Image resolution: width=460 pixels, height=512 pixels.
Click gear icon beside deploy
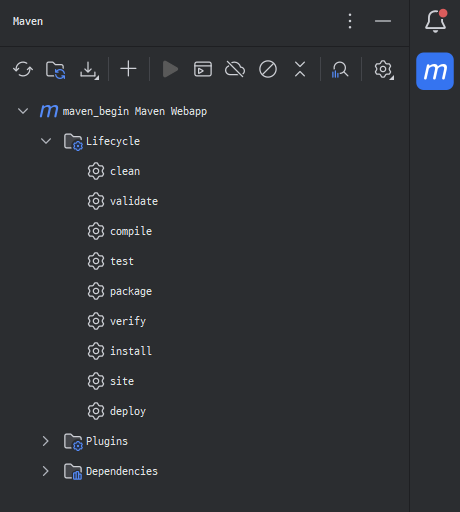[x=96, y=411]
